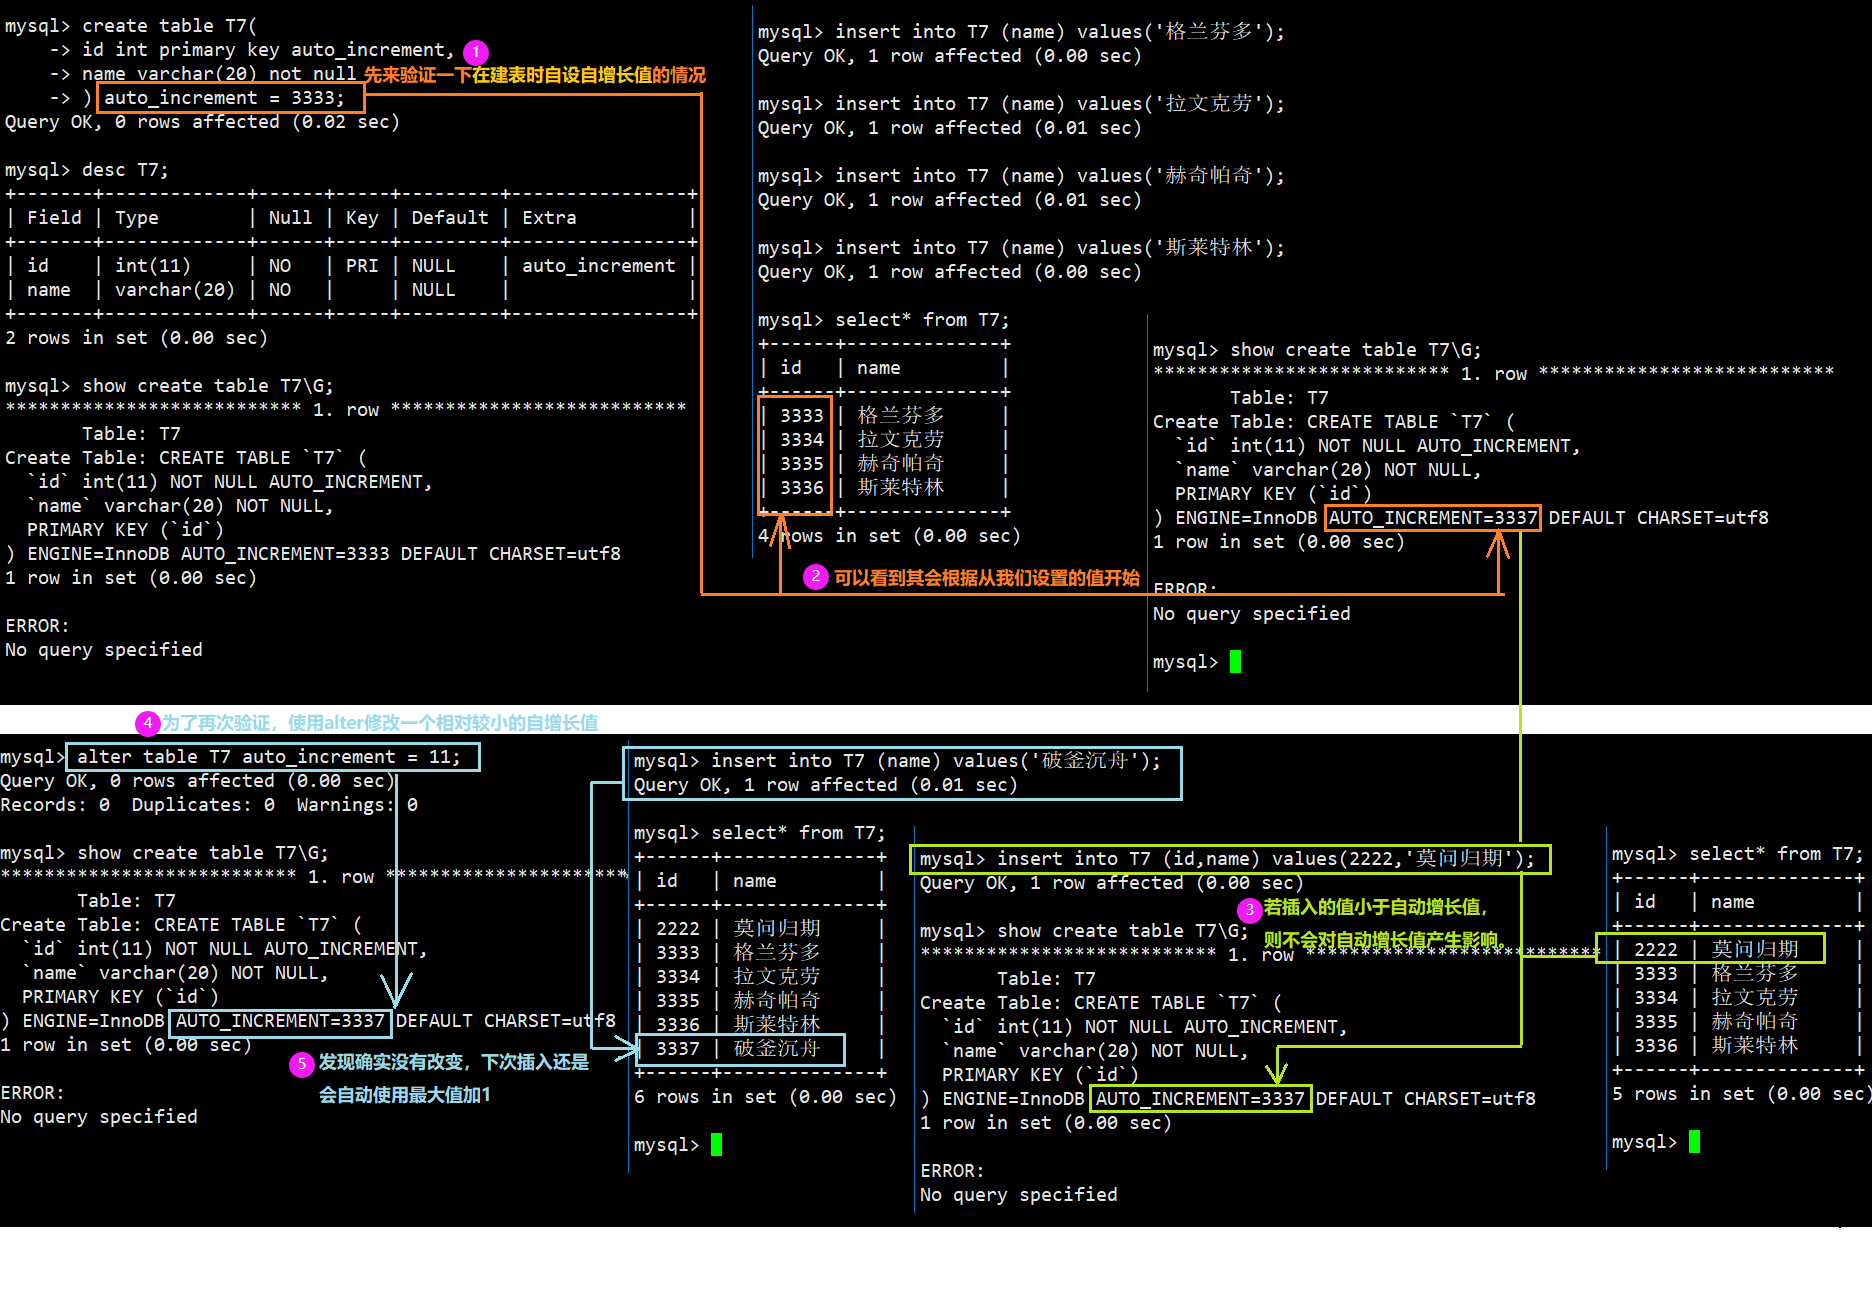Click the 'Type' column header in desc output
This screenshot has width=1872, height=1297.
click(136, 218)
